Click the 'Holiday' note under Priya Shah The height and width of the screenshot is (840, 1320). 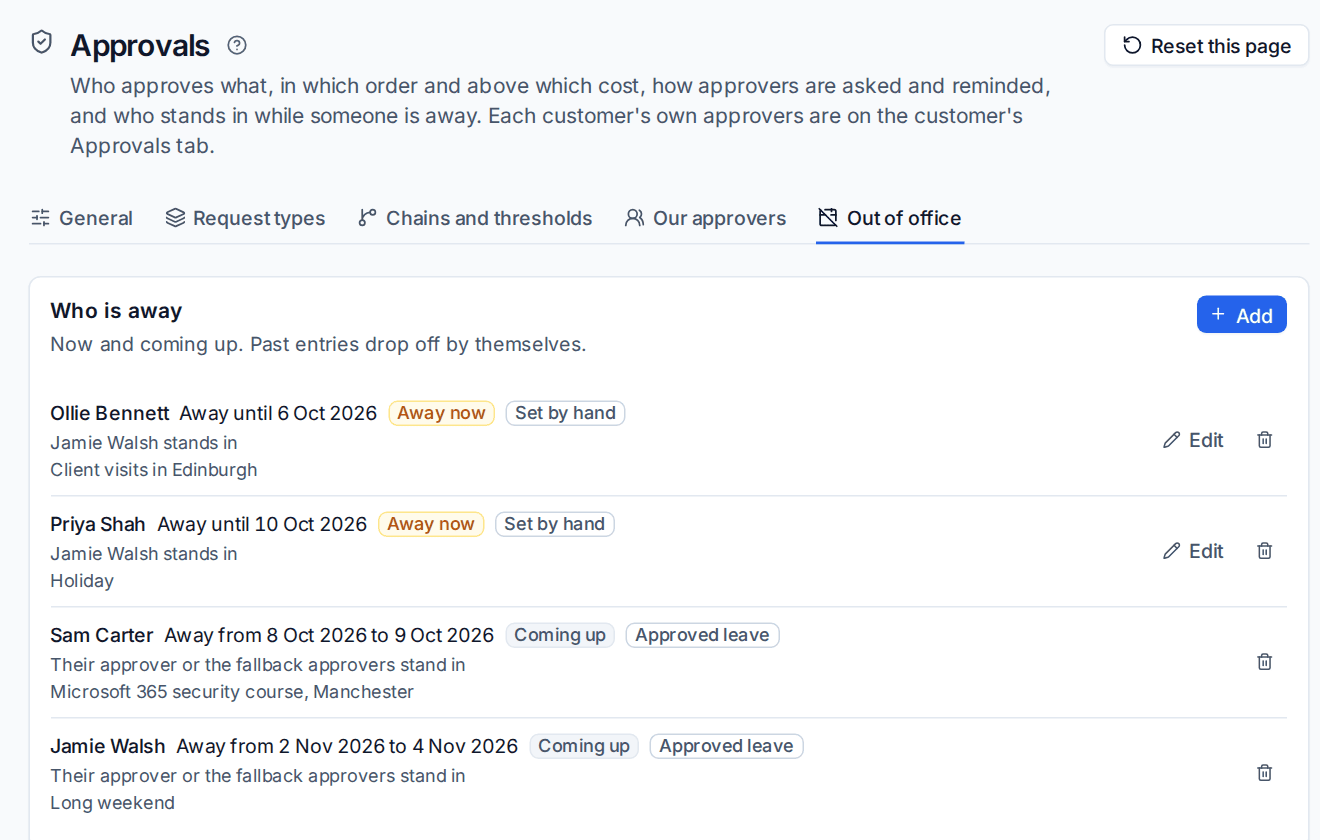(82, 581)
